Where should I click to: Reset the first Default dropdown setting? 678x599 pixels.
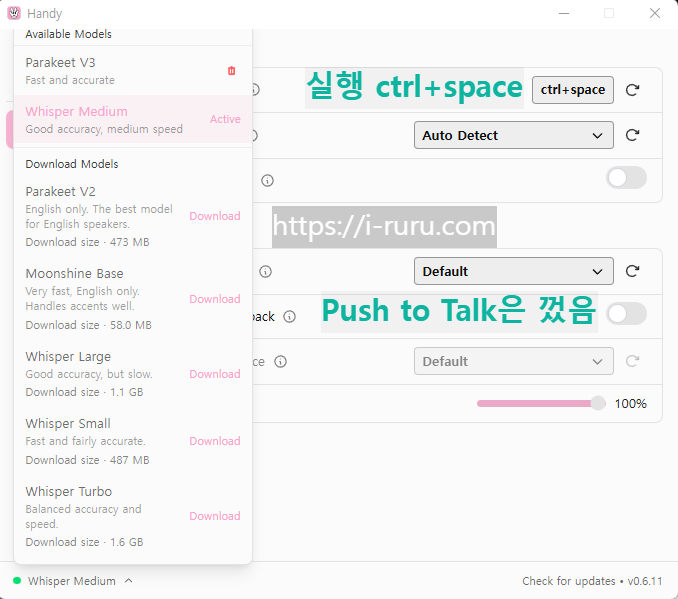(632, 271)
